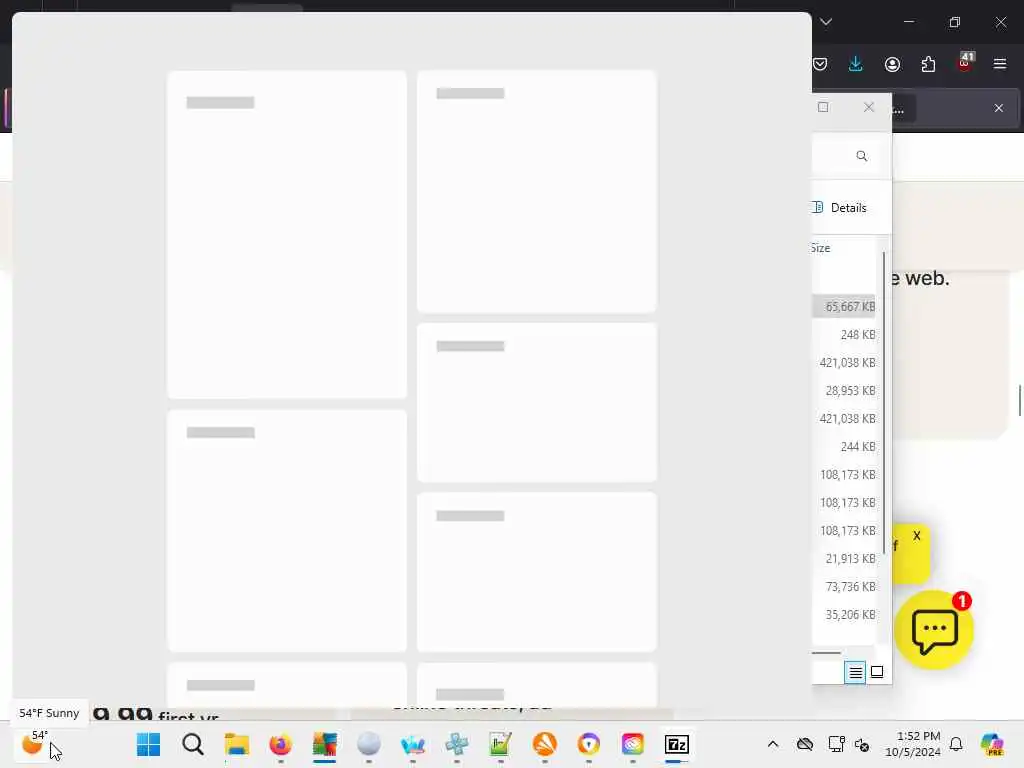Switch File Explorer to large thumbnails view
Viewport: 1024px width, 768px height.
(x=877, y=672)
